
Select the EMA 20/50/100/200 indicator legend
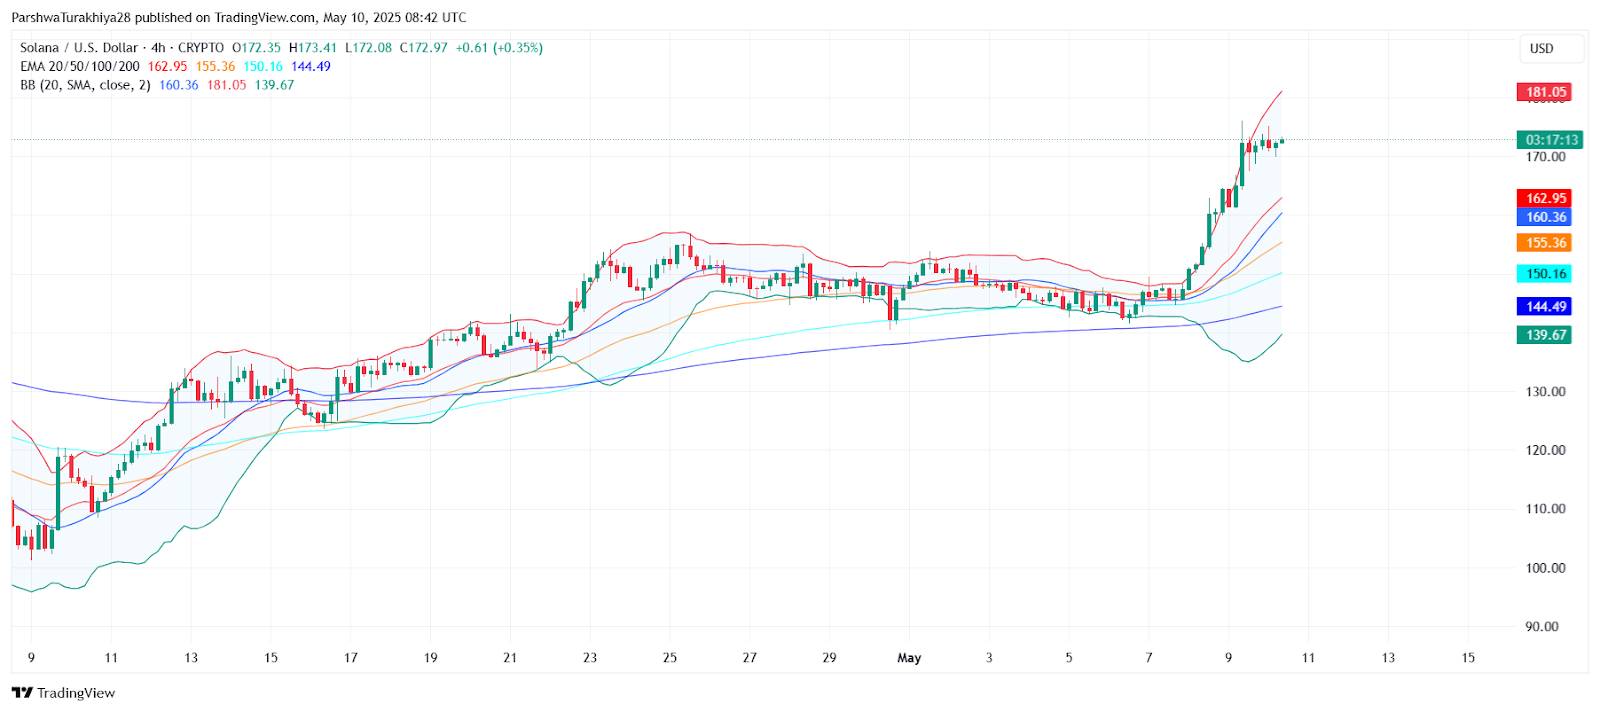[80, 67]
